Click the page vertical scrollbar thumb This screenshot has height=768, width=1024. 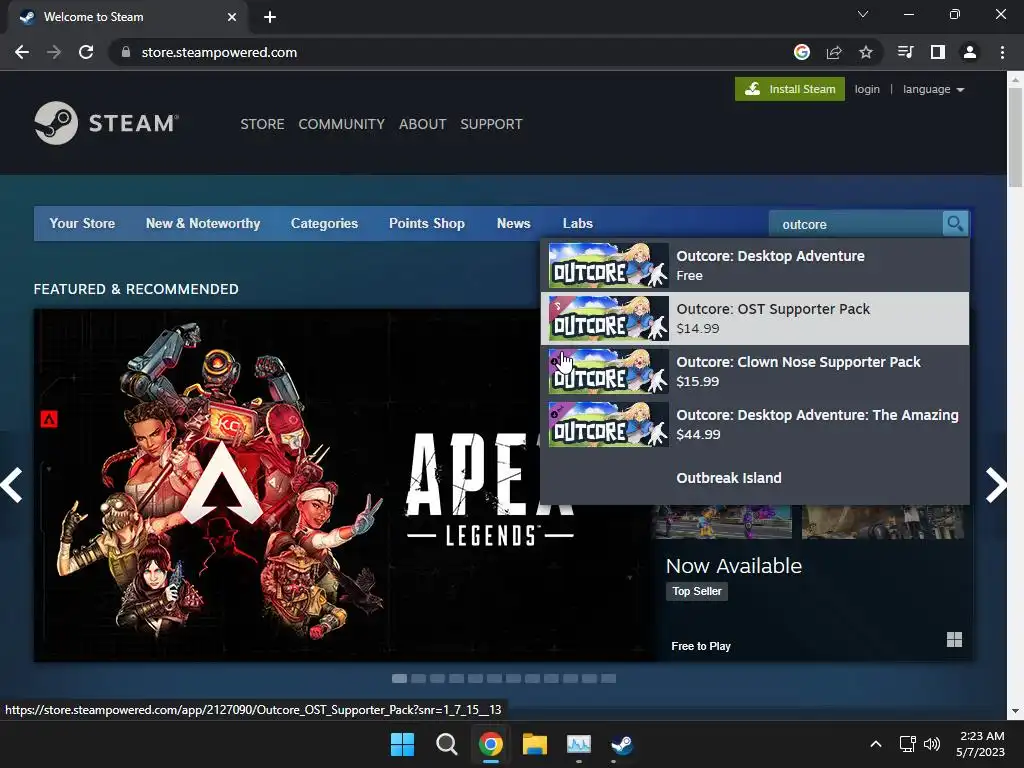pos(1016,137)
